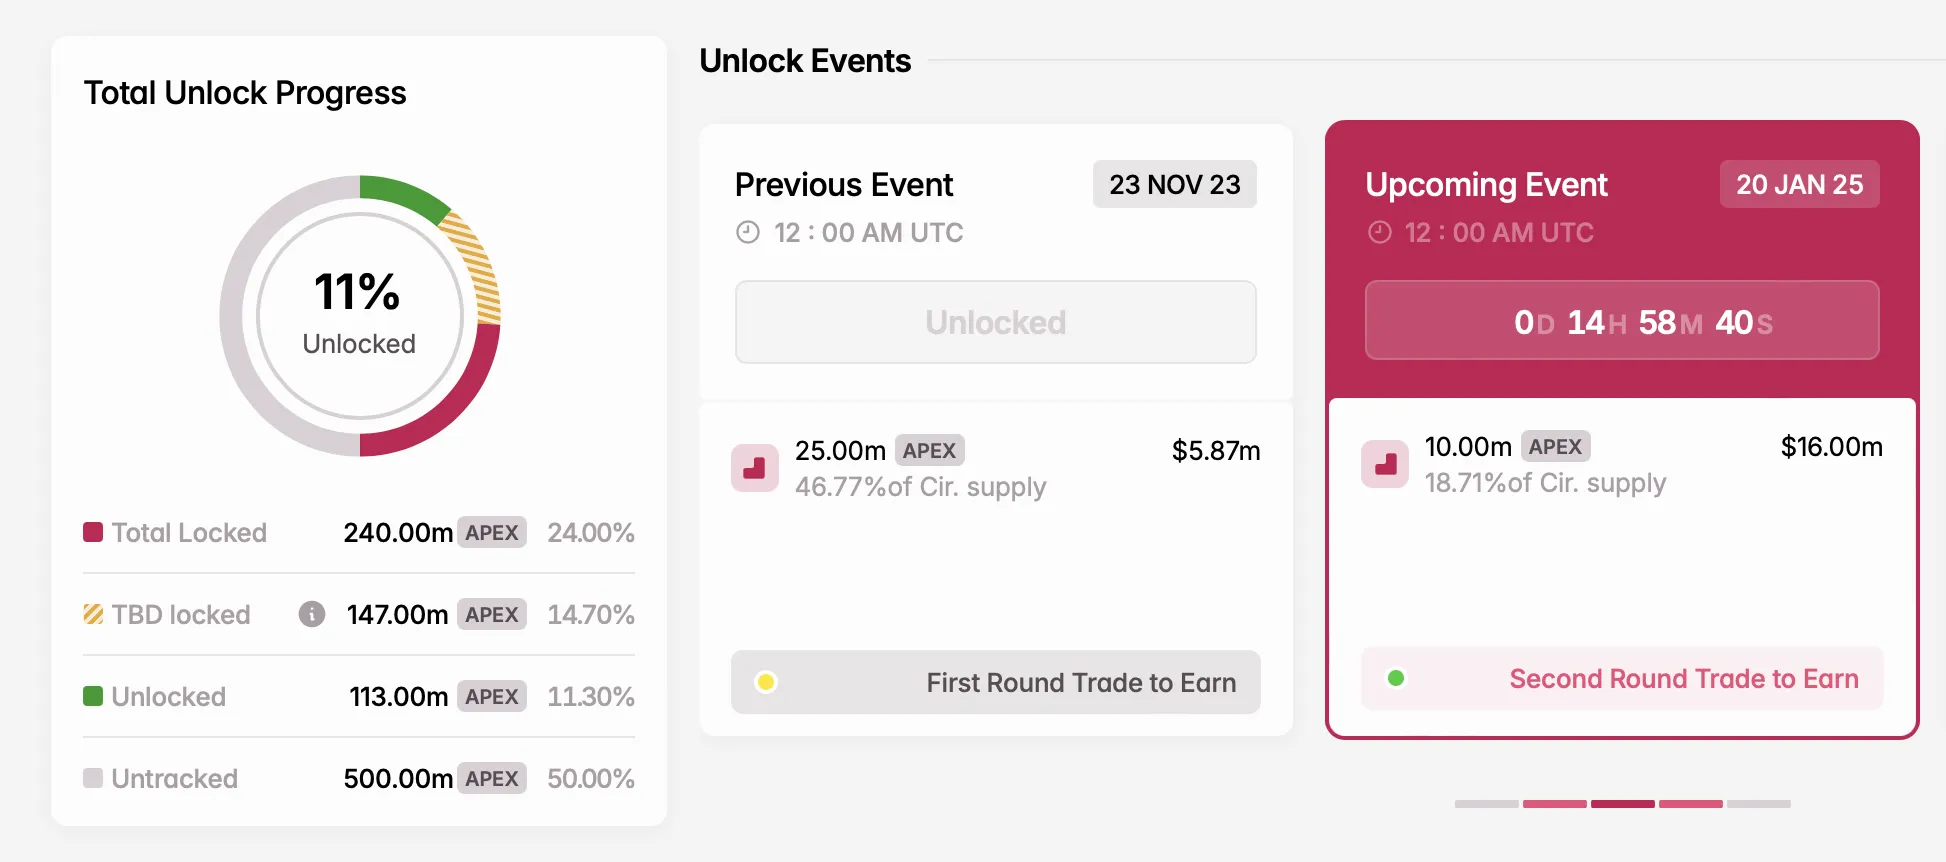The height and width of the screenshot is (862, 1946).
Task: Click the gray Untracked legend swatch
Action: click(x=93, y=778)
